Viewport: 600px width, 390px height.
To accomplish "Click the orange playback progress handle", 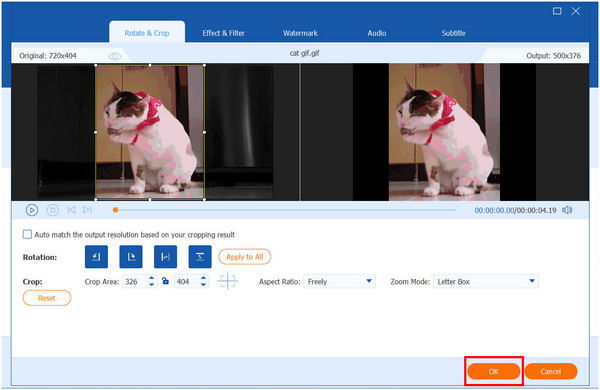I will 115,210.
